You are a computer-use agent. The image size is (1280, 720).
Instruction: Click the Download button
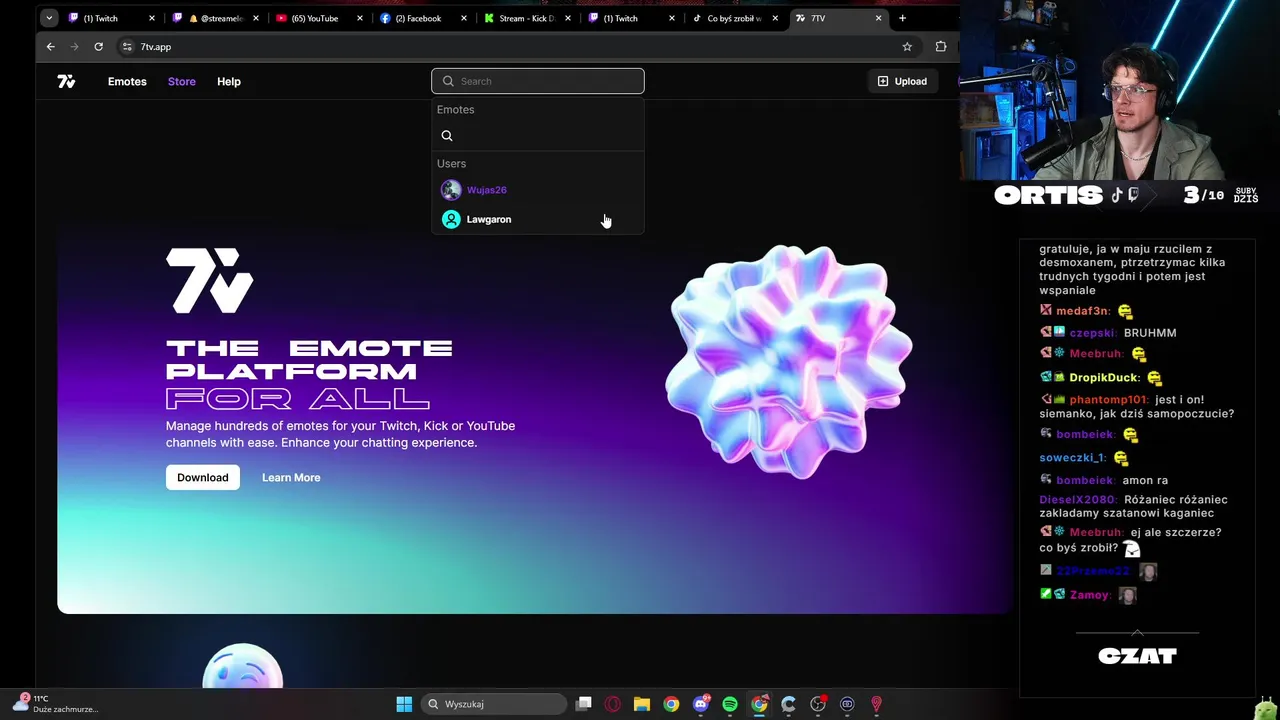click(x=203, y=477)
